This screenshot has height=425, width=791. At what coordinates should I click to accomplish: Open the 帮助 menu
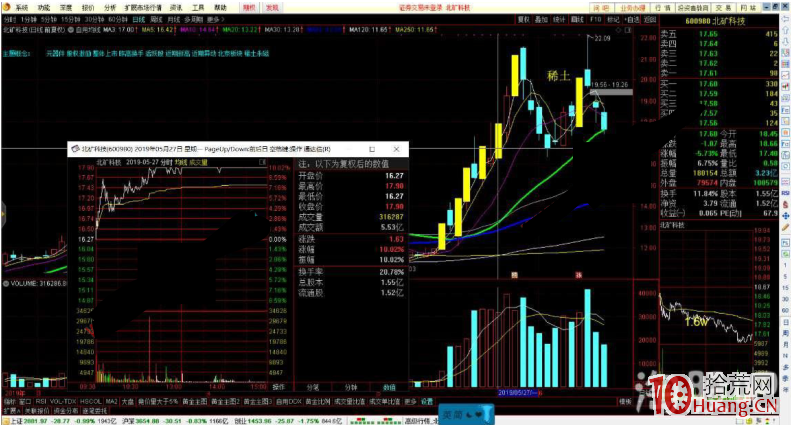point(220,8)
